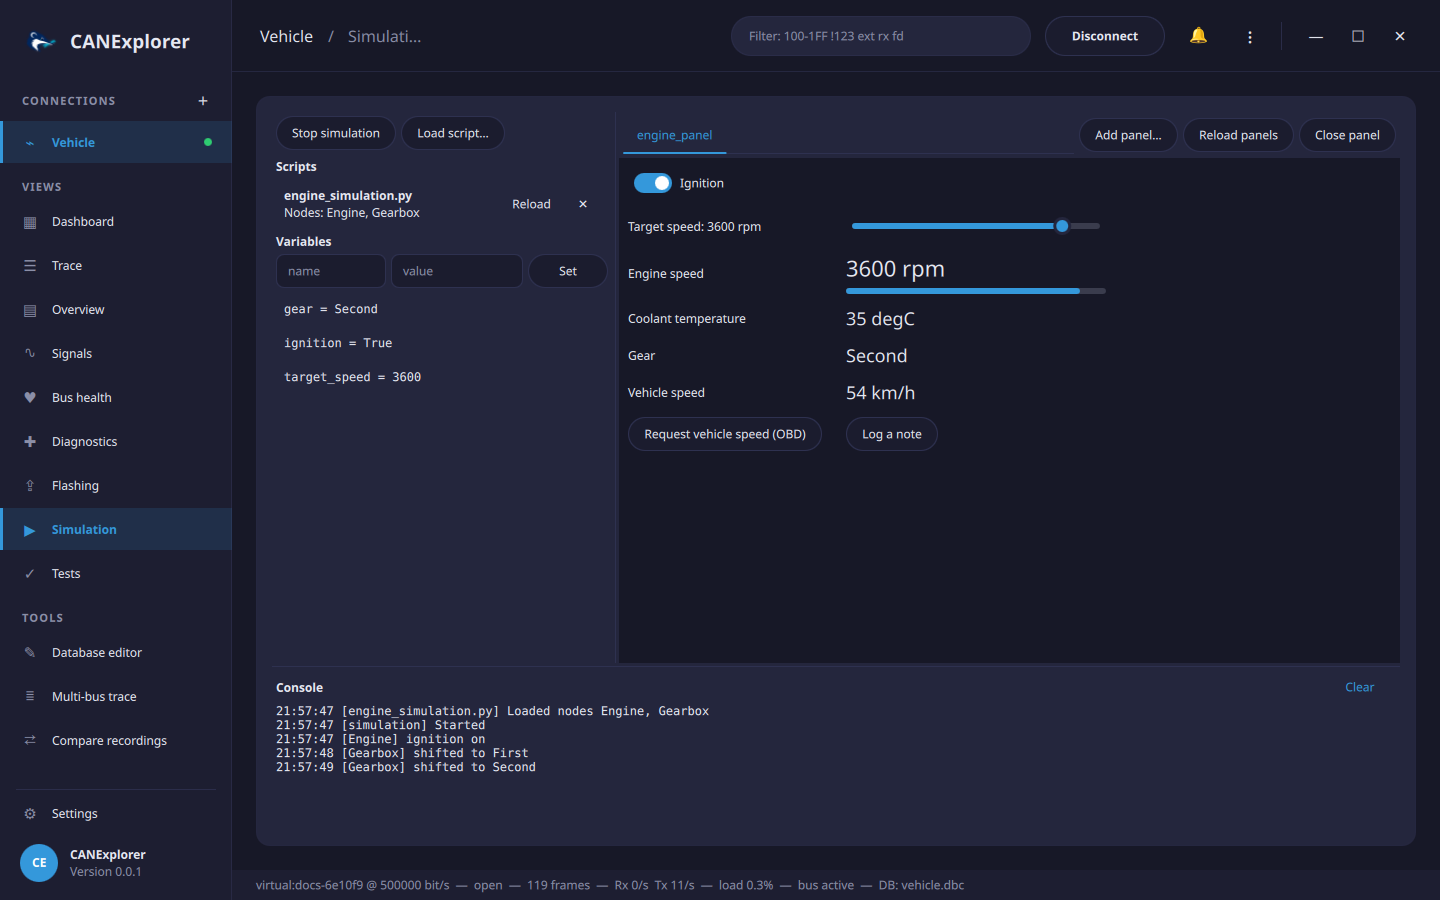The height and width of the screenshot is (900, 1440).
Task: Click the Target speed slider handle
Action: (x=1062, y=226)
